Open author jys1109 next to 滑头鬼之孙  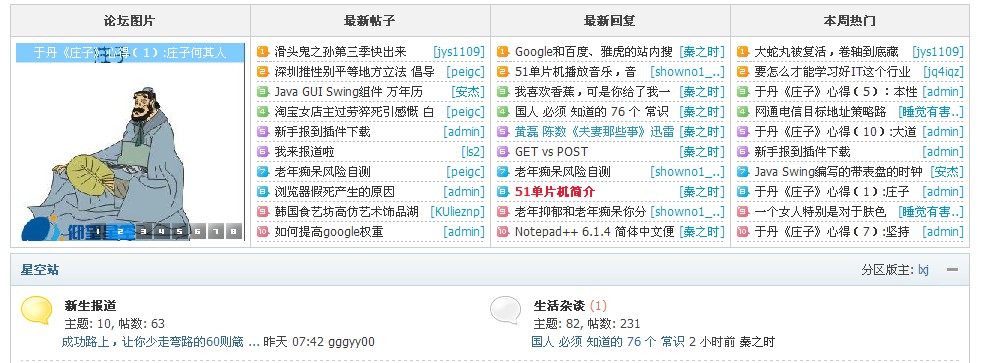[459, 52]
